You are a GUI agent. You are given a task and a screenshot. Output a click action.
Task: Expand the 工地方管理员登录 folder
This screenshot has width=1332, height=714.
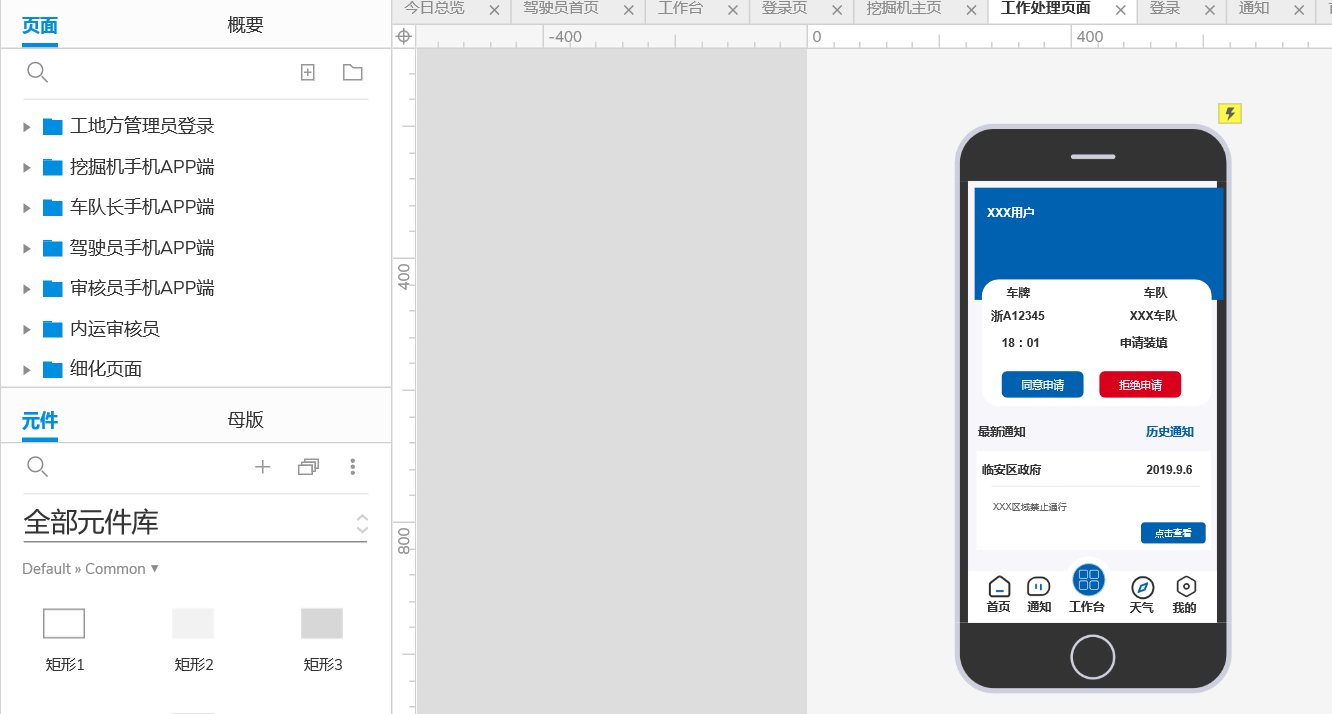(x=27, y=127)
